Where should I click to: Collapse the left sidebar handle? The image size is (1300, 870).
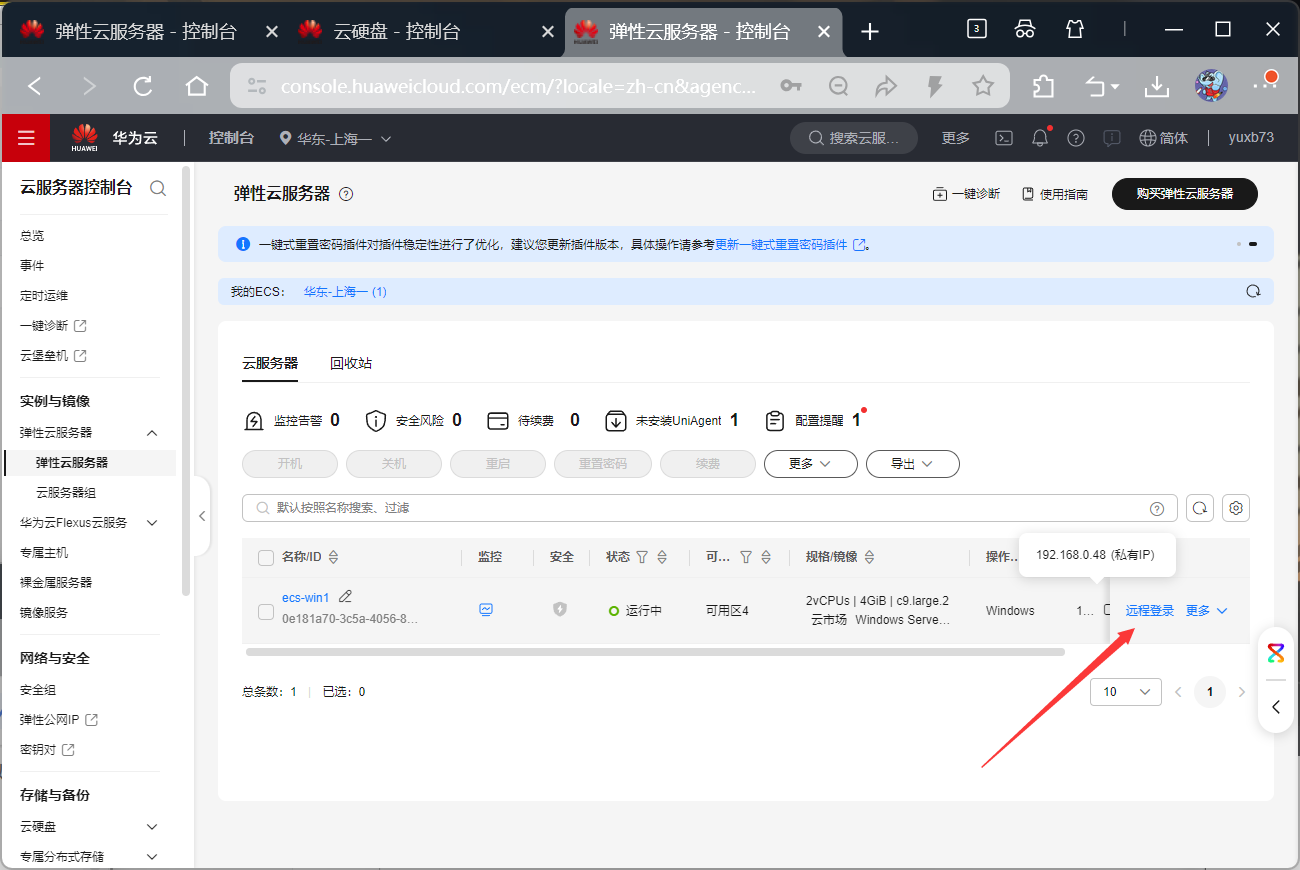coord(202,516)
